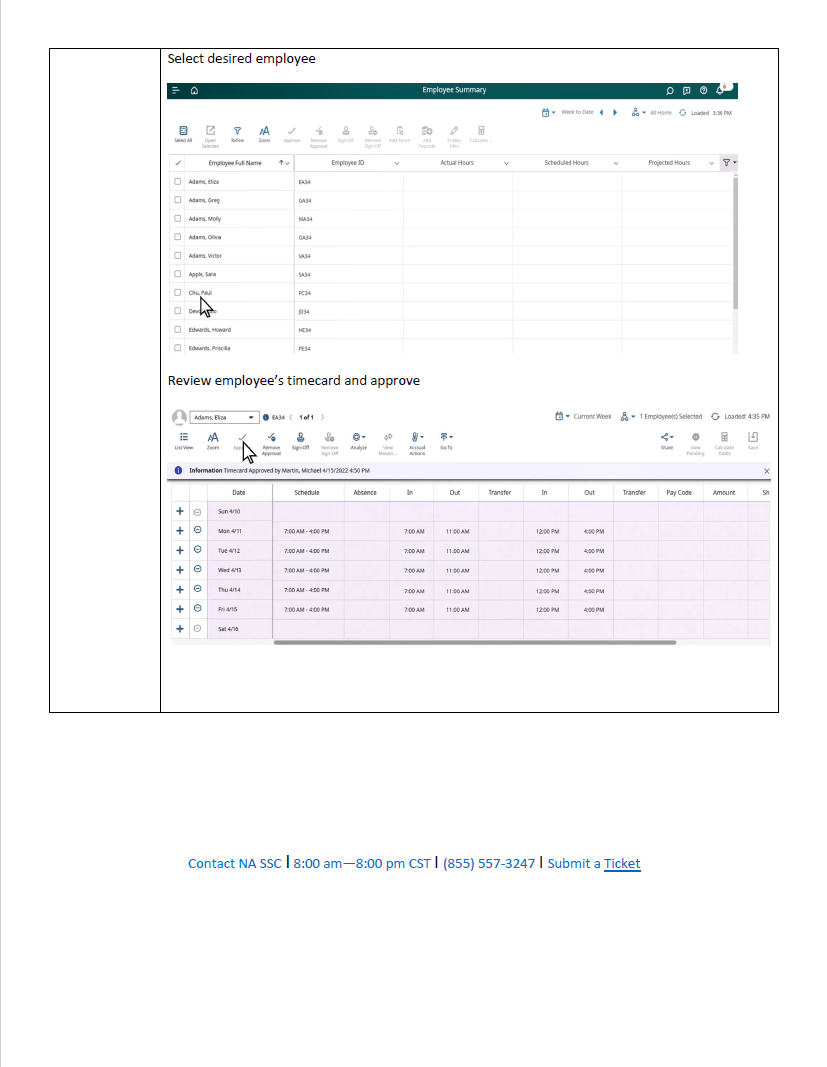The height and width of the screenshot is (1067, 827).
Task: Click the Open Selected icon
Action: pos(210,131)
